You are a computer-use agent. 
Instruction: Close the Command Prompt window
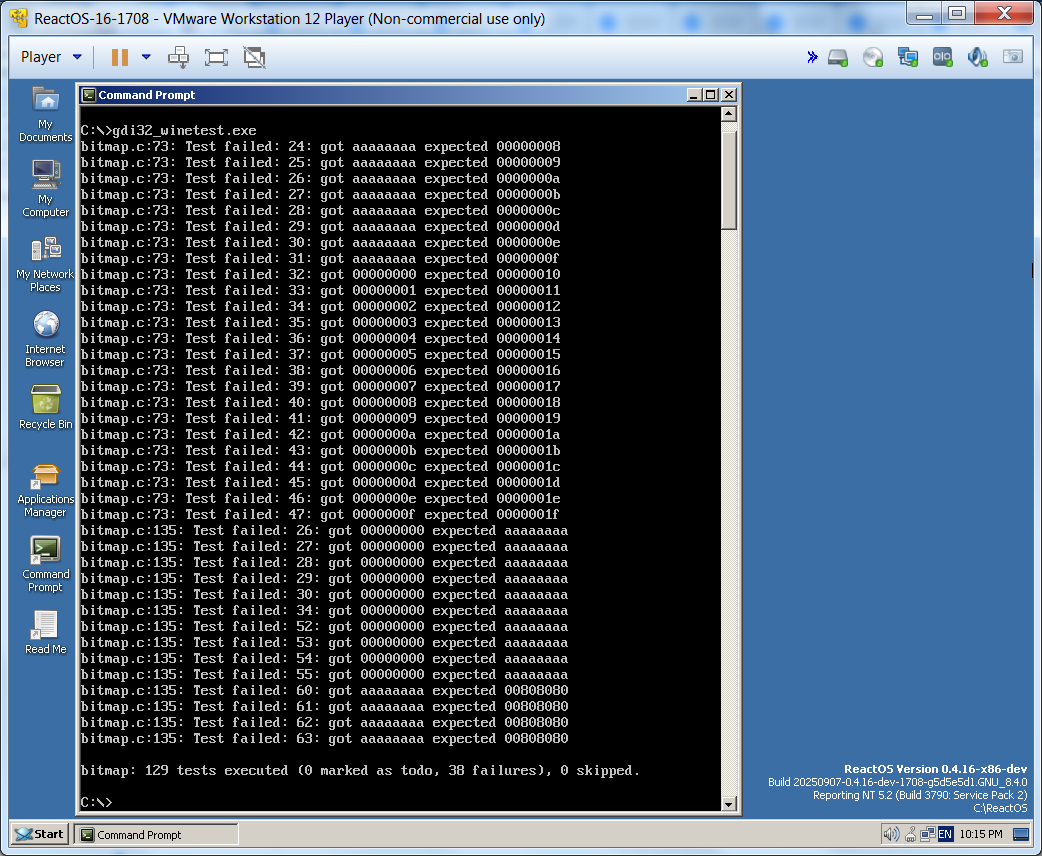[x=728, y=95]
